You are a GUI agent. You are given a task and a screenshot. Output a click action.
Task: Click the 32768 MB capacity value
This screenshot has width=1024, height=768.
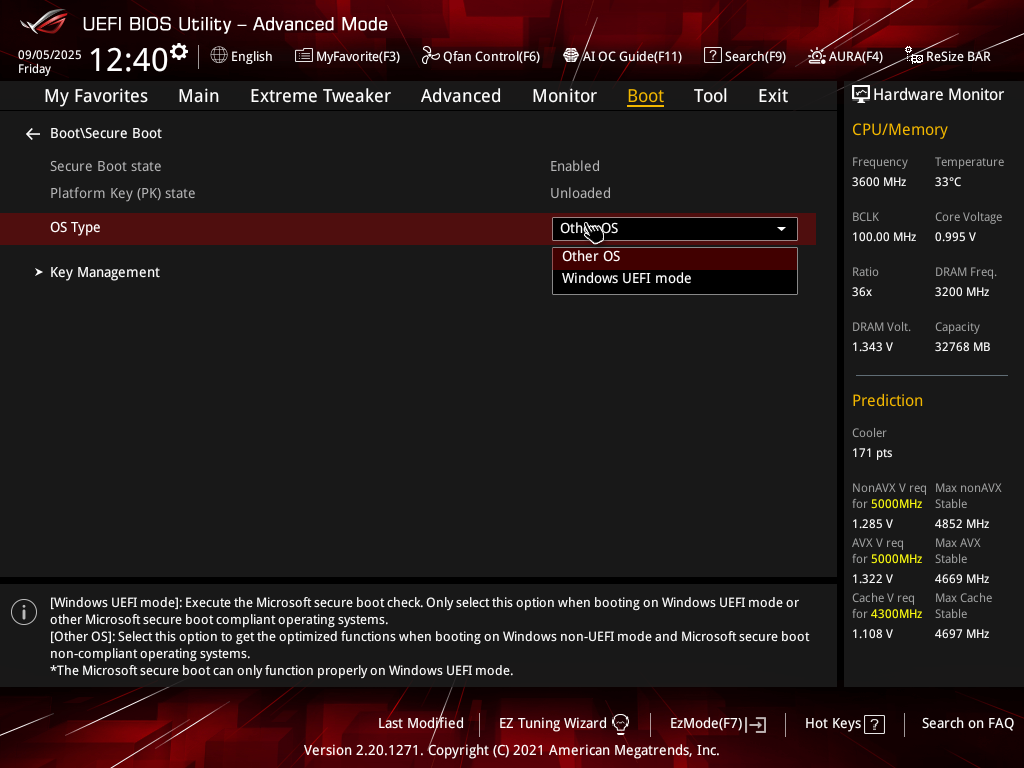coord(962,347)
